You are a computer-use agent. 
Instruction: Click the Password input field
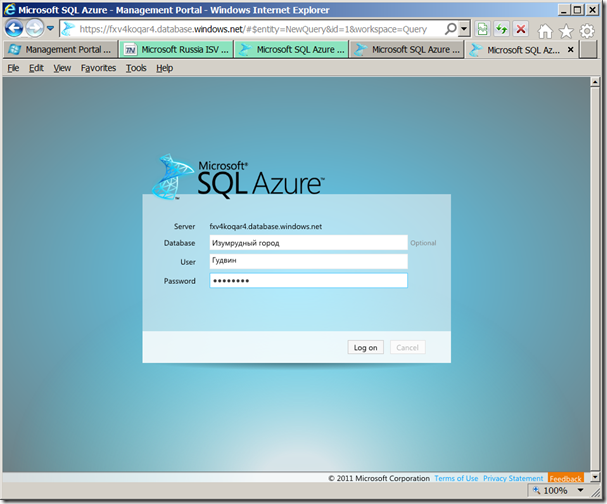[x=309, y=281]
